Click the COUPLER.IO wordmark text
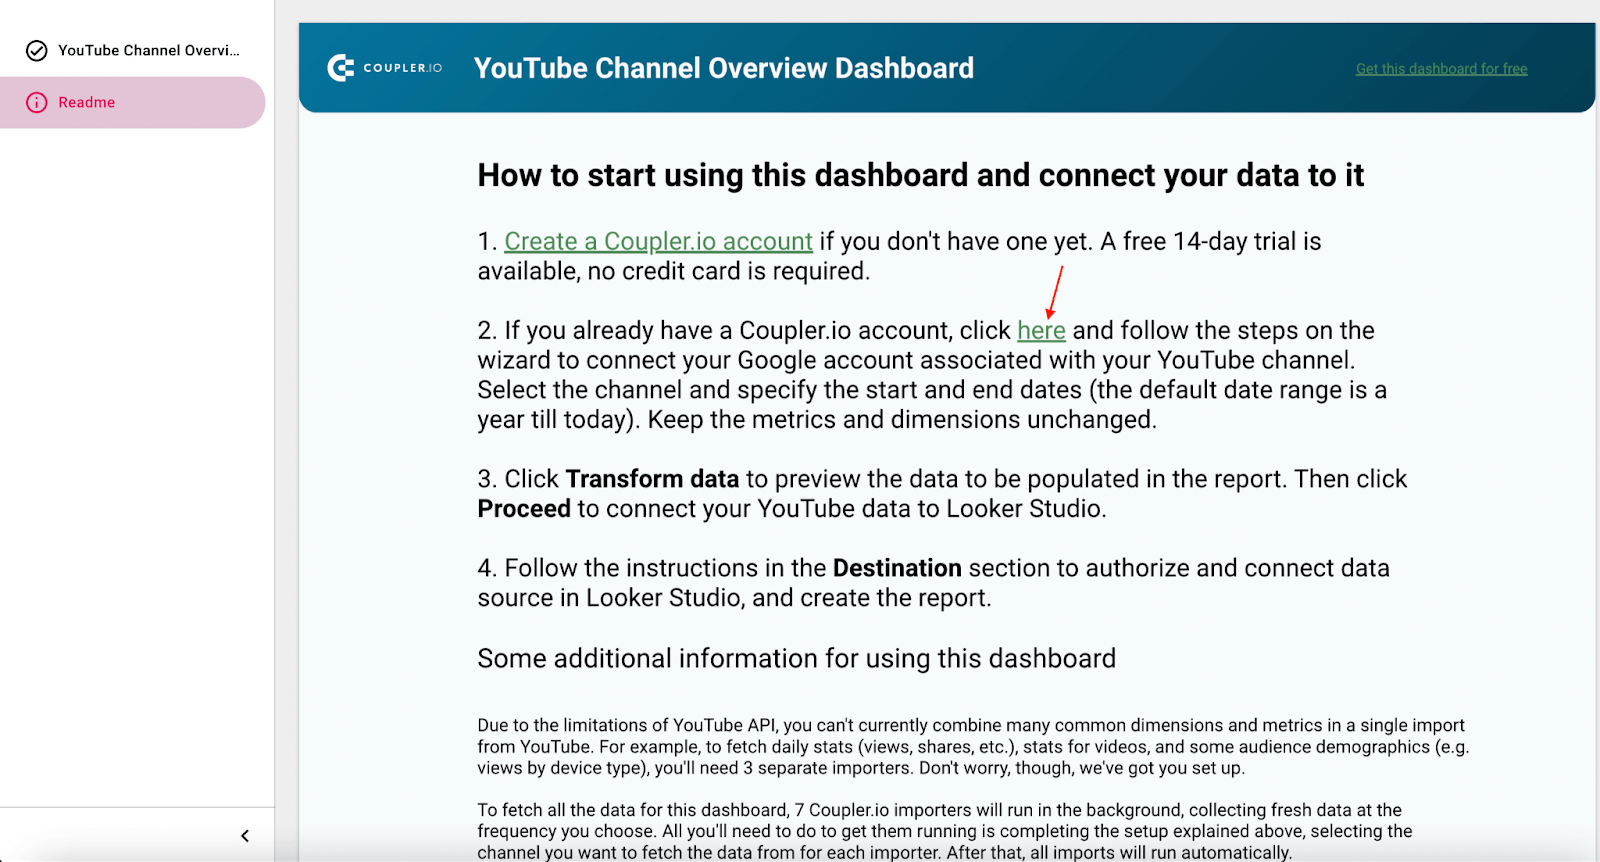 pos(402,68)
